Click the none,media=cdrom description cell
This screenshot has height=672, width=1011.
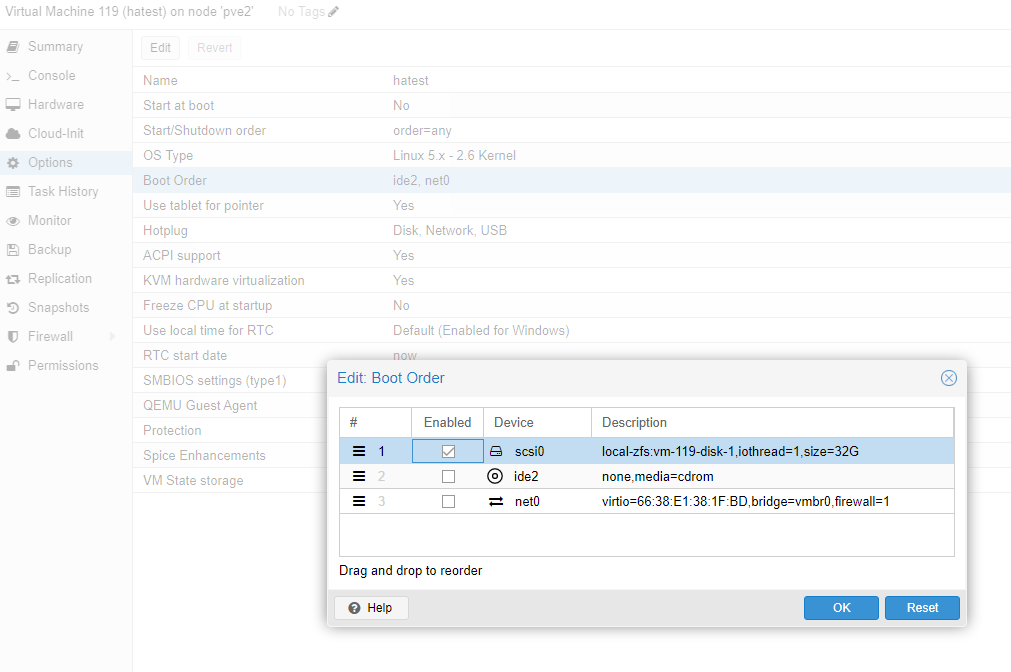point(772,477)
